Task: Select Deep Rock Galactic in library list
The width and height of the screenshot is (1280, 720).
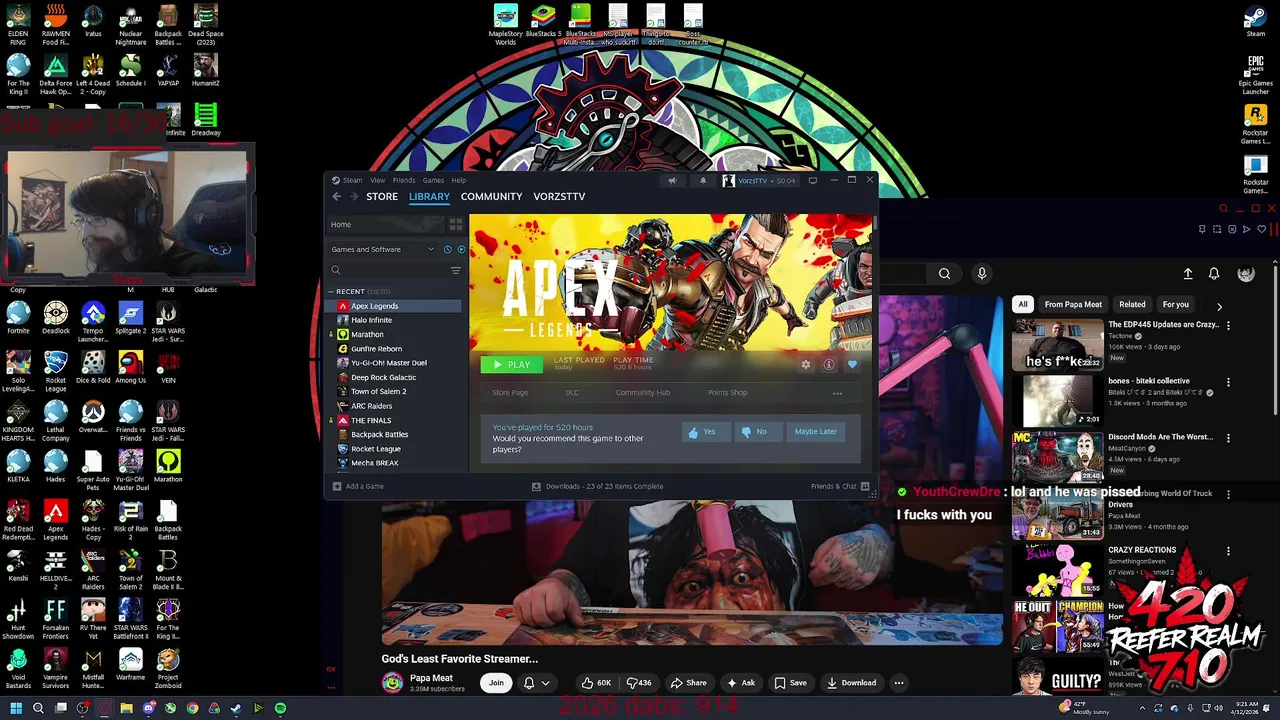Action: pyautogui.click(x=383, y=377)
